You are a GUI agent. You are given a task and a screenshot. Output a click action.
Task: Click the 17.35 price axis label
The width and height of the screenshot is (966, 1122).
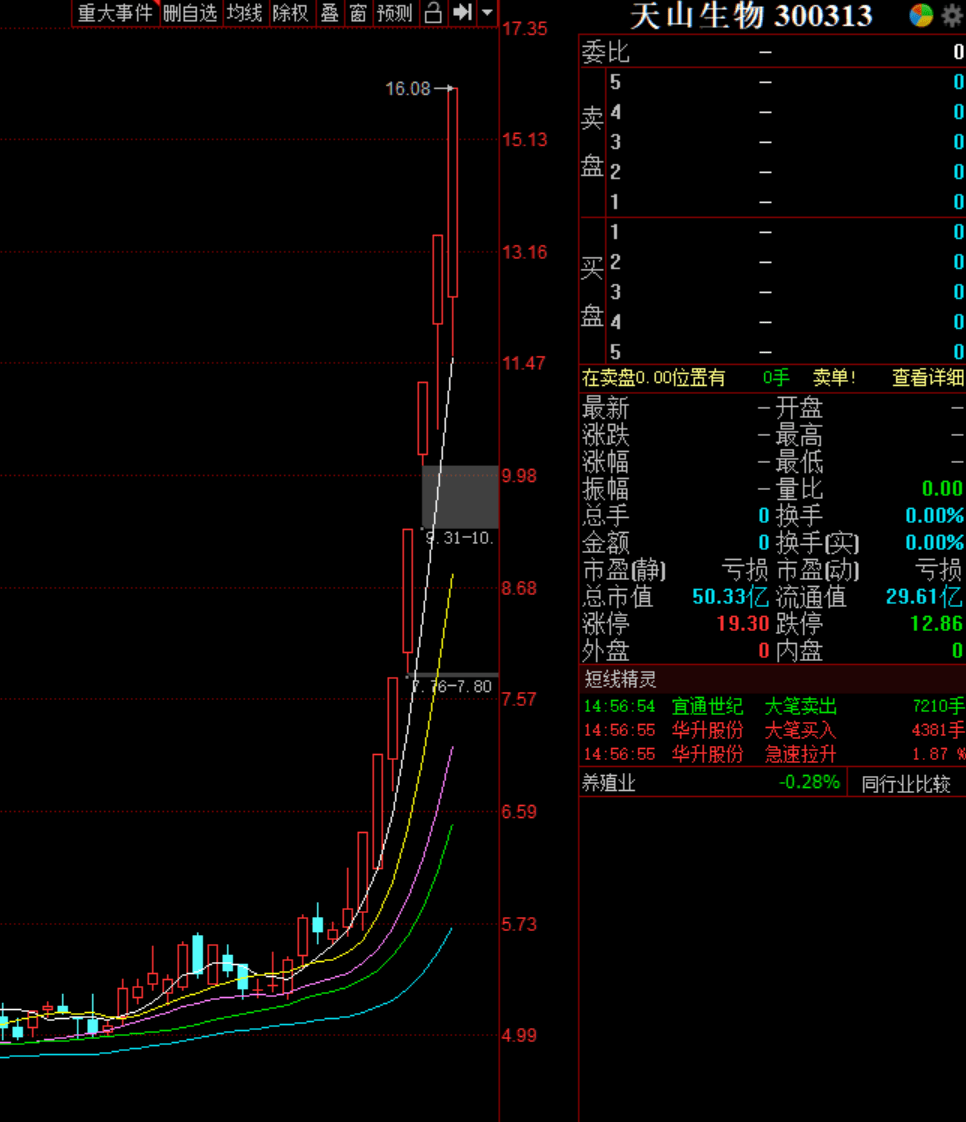(x=525, y=29)
